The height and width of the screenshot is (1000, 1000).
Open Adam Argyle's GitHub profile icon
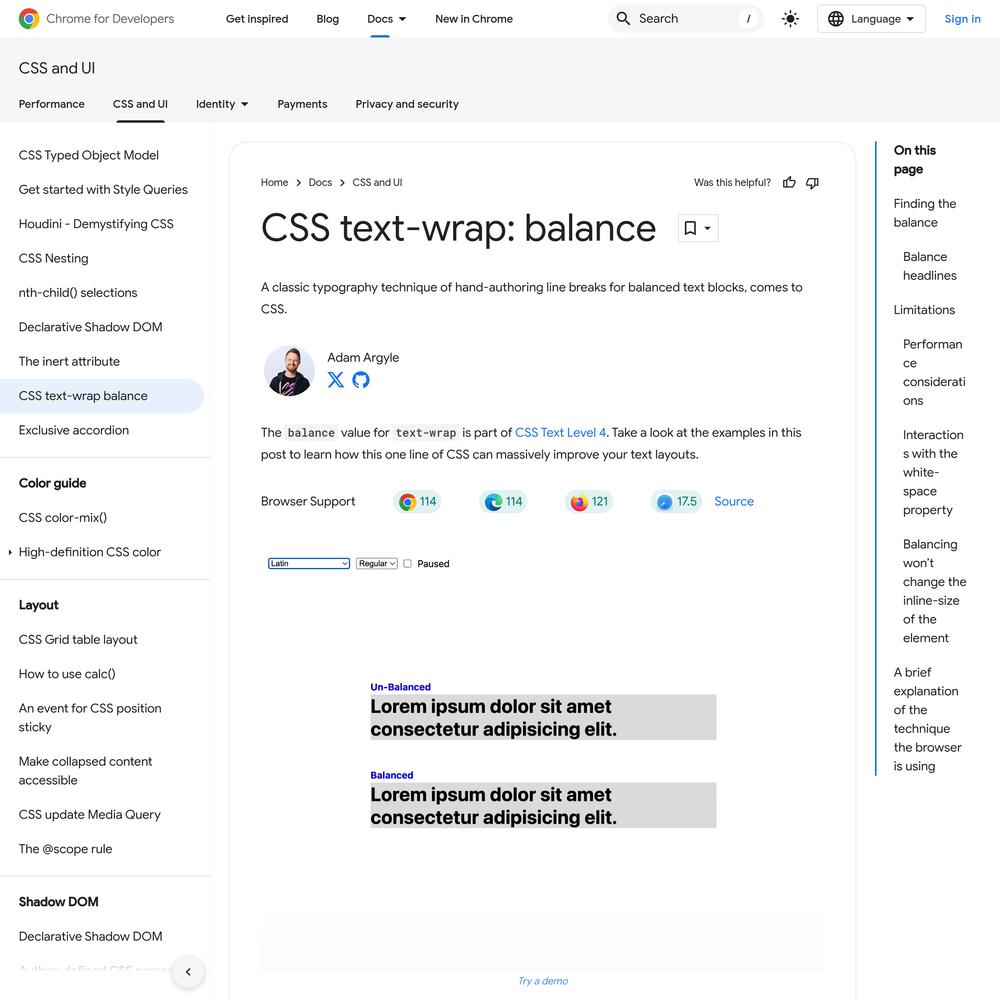click(x=361, y=379)
